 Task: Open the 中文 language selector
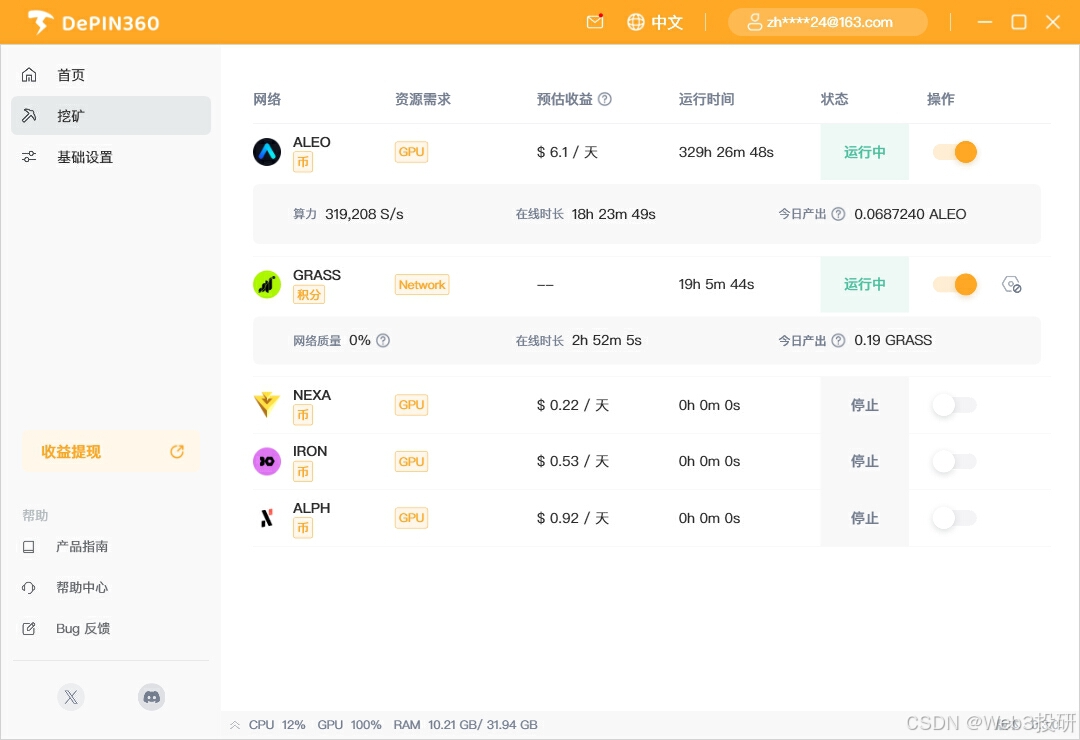655,22
